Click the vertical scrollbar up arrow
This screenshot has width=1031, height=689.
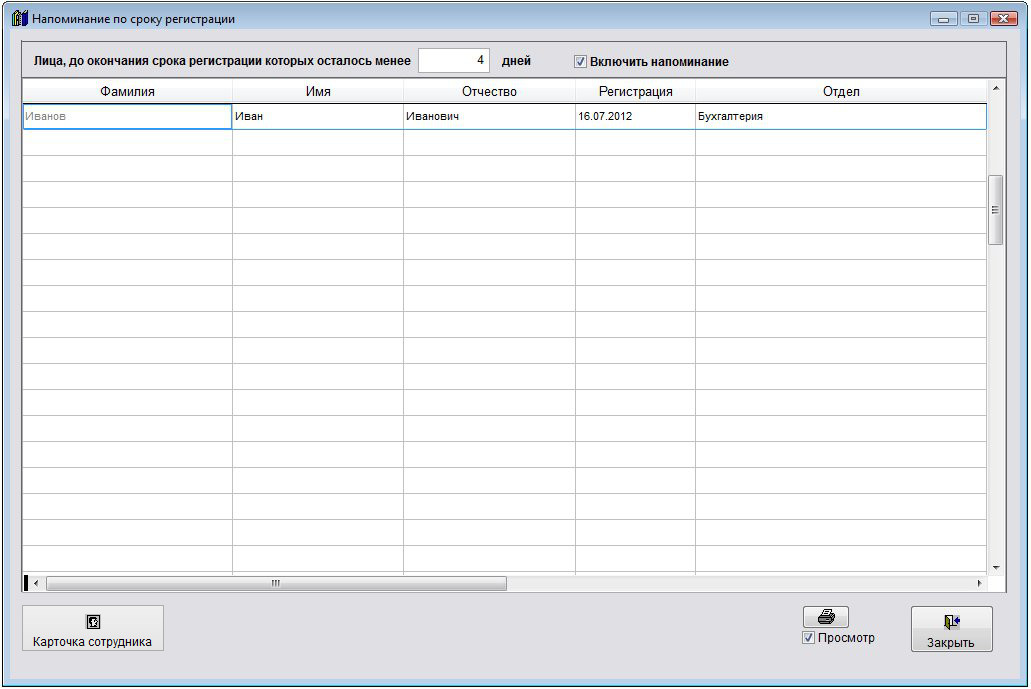(x=995, y=88)
